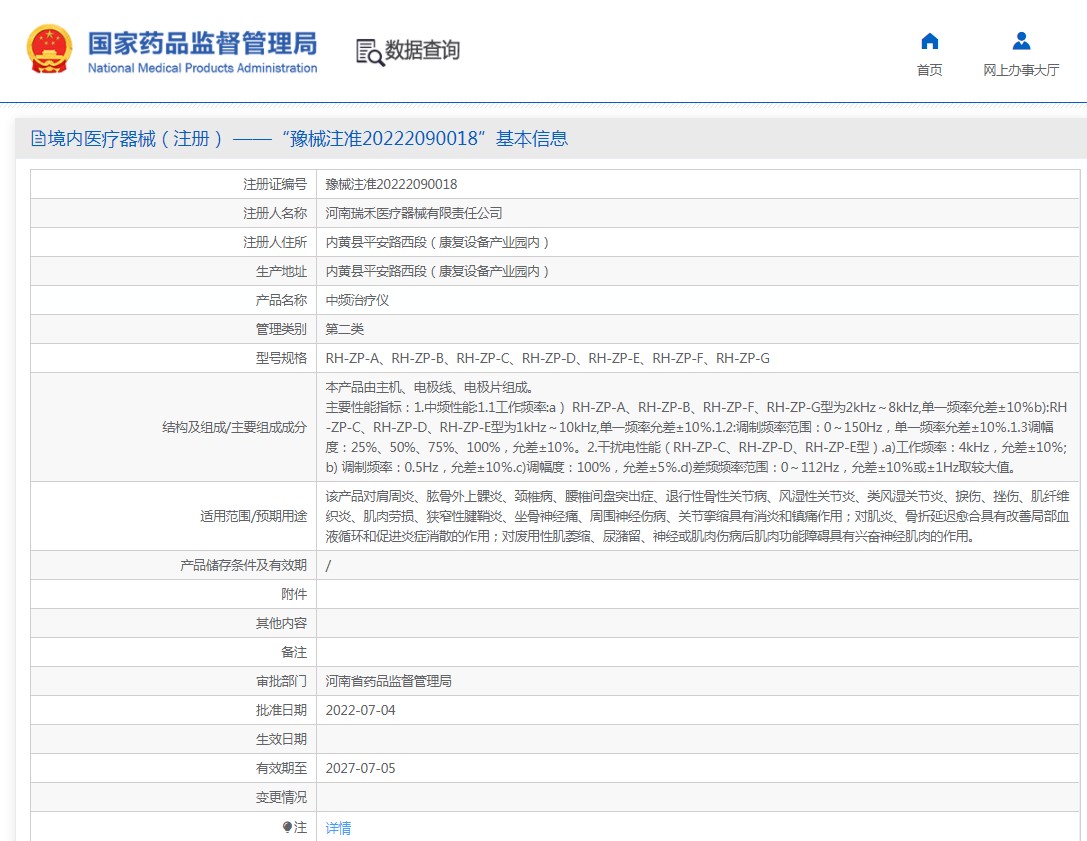Open 网上办事大厅 text link

tap(1021, 70)
